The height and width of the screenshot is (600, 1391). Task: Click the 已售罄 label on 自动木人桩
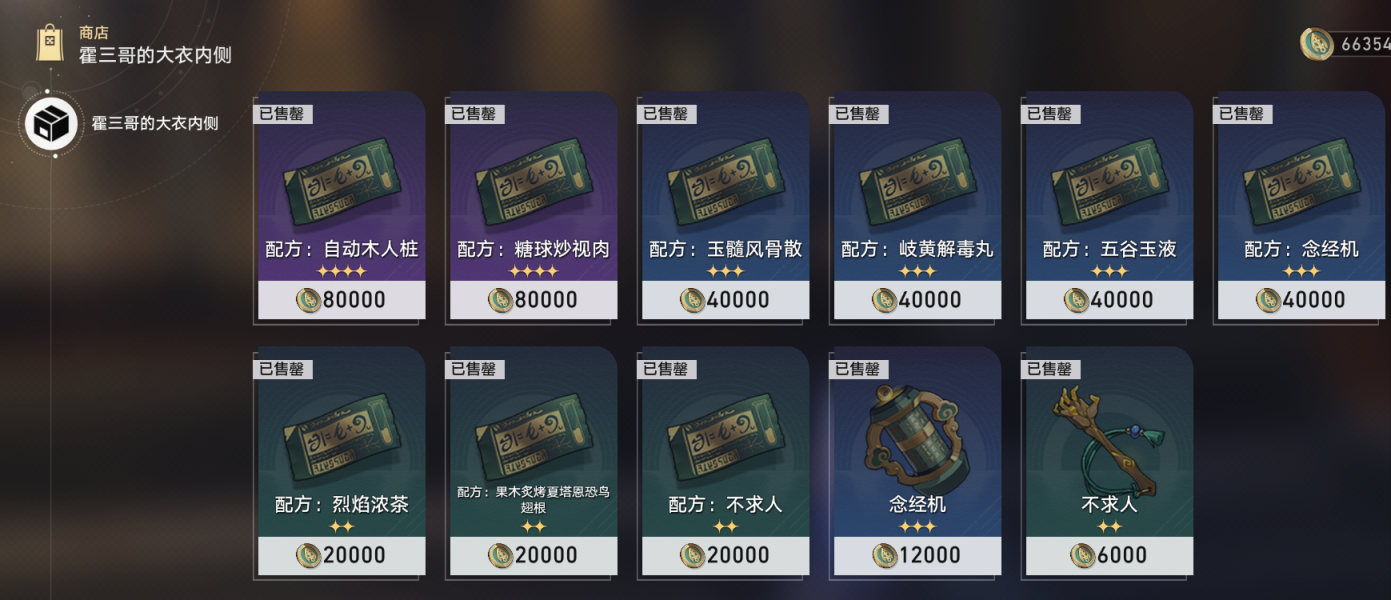282,114
